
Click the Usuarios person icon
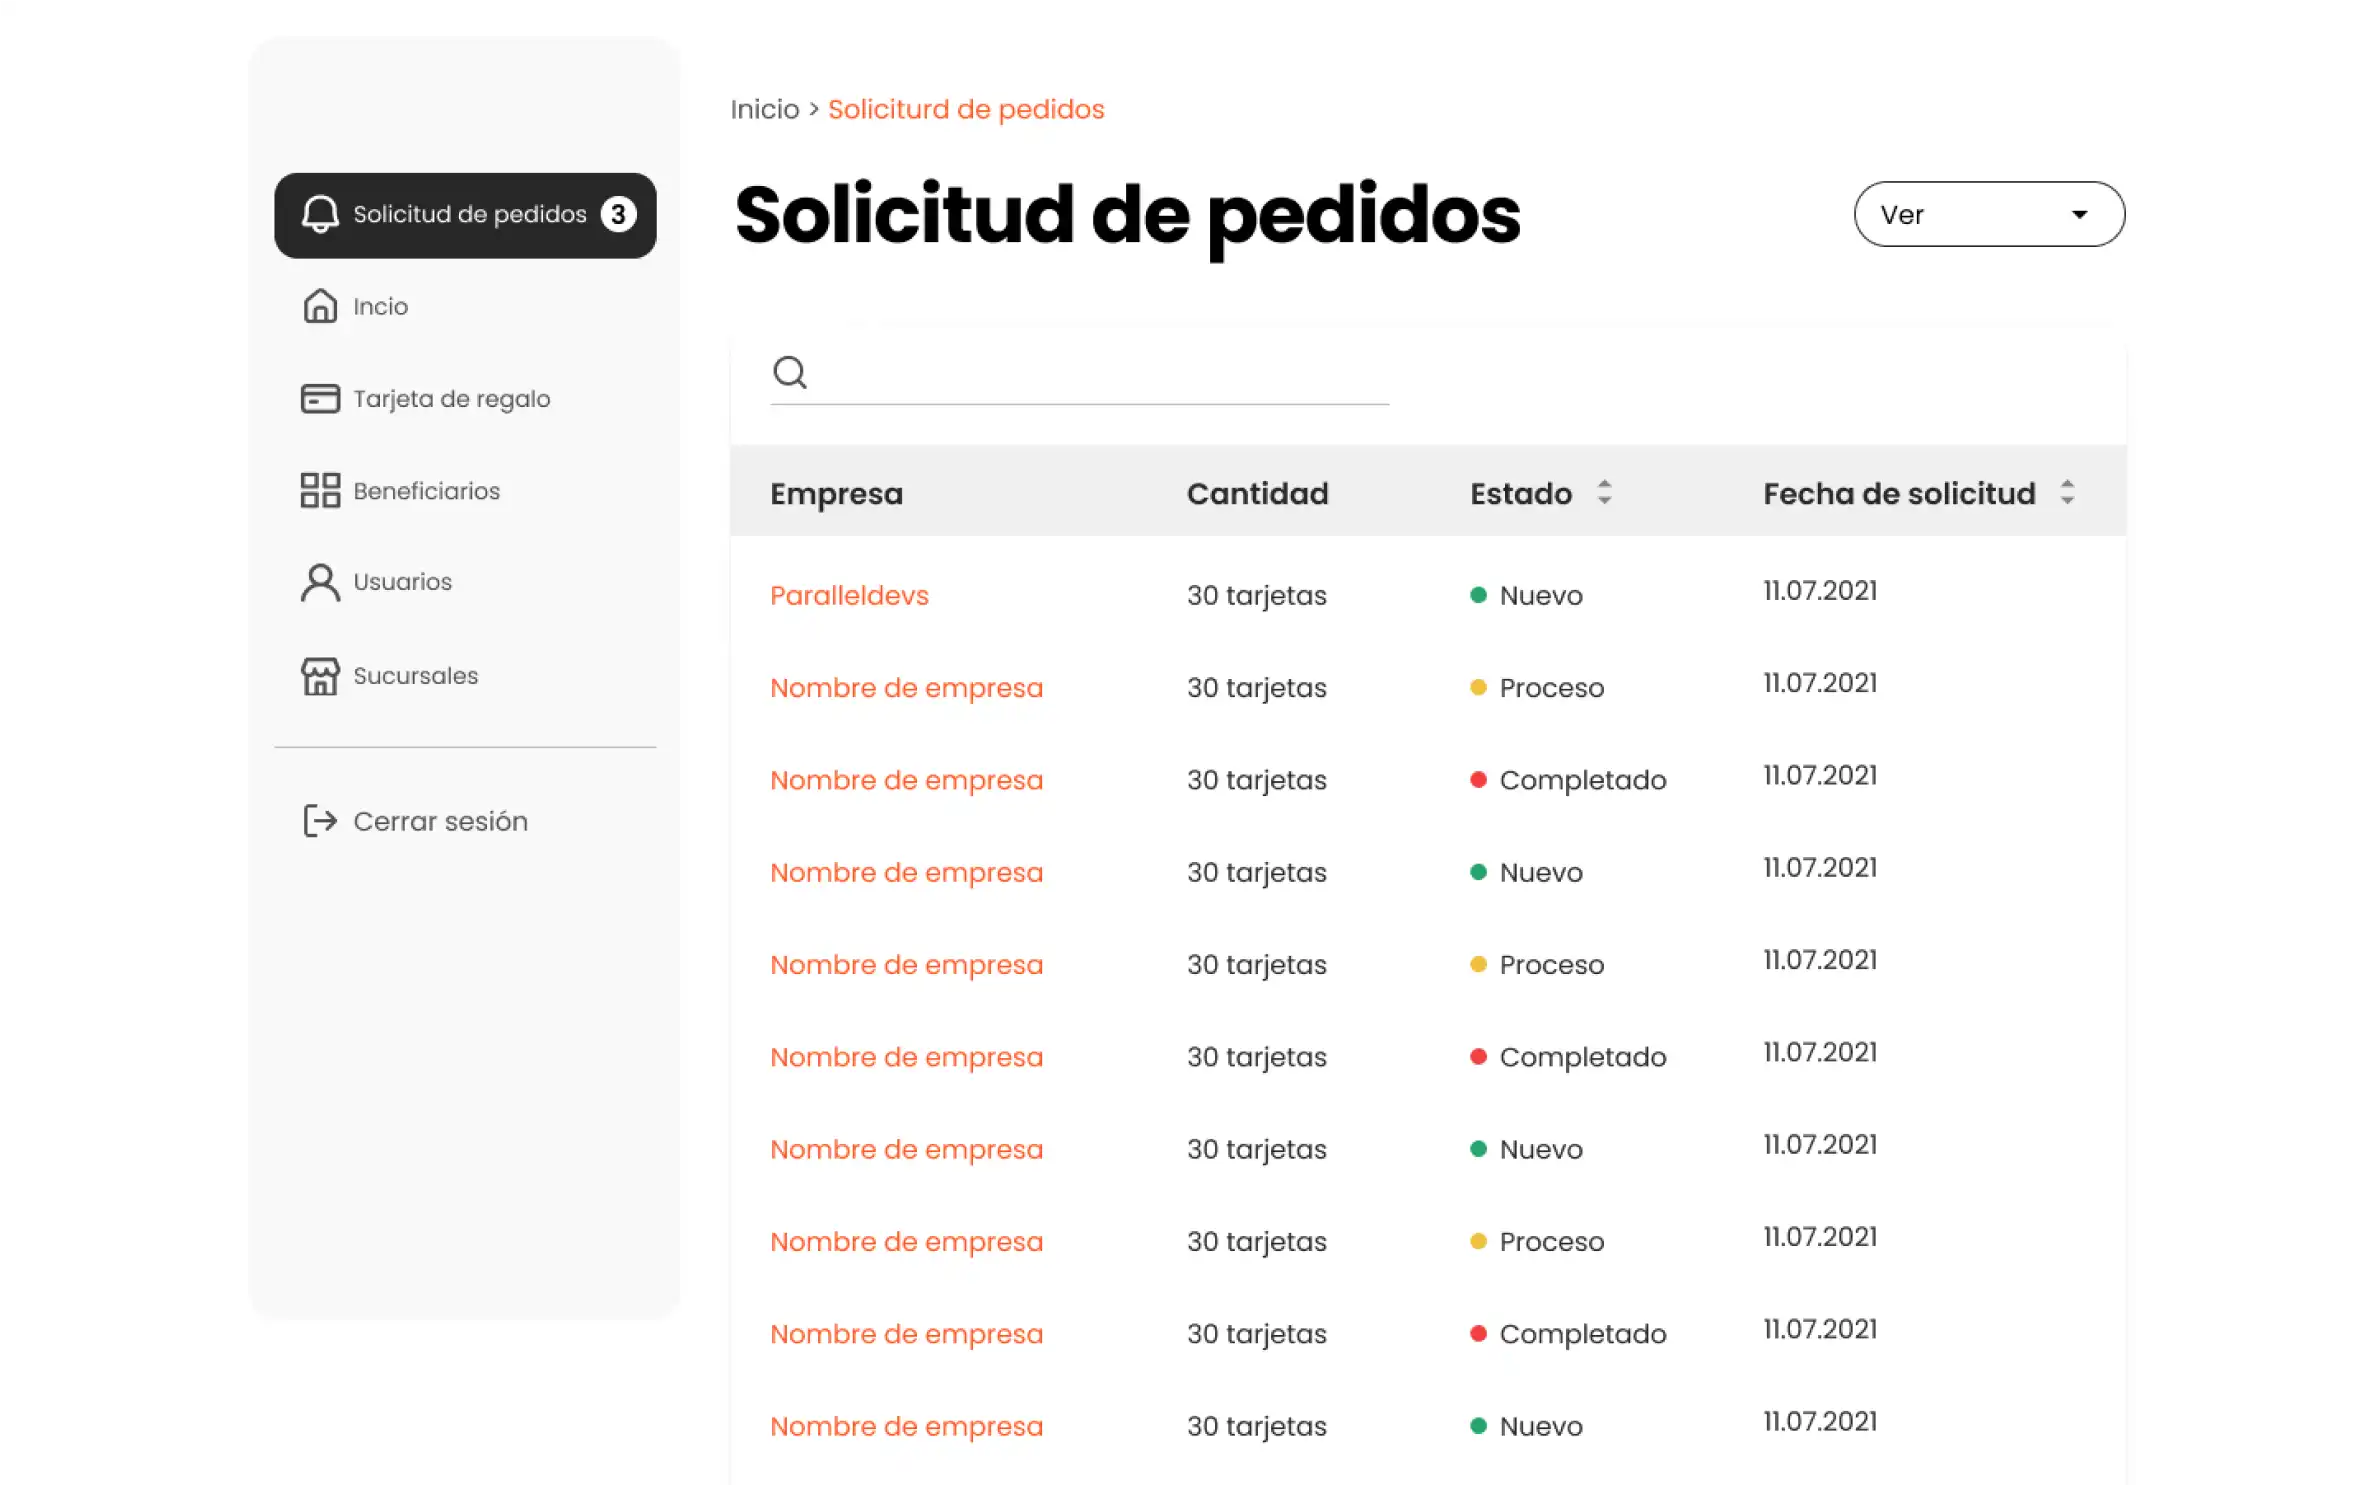(319, 582)
